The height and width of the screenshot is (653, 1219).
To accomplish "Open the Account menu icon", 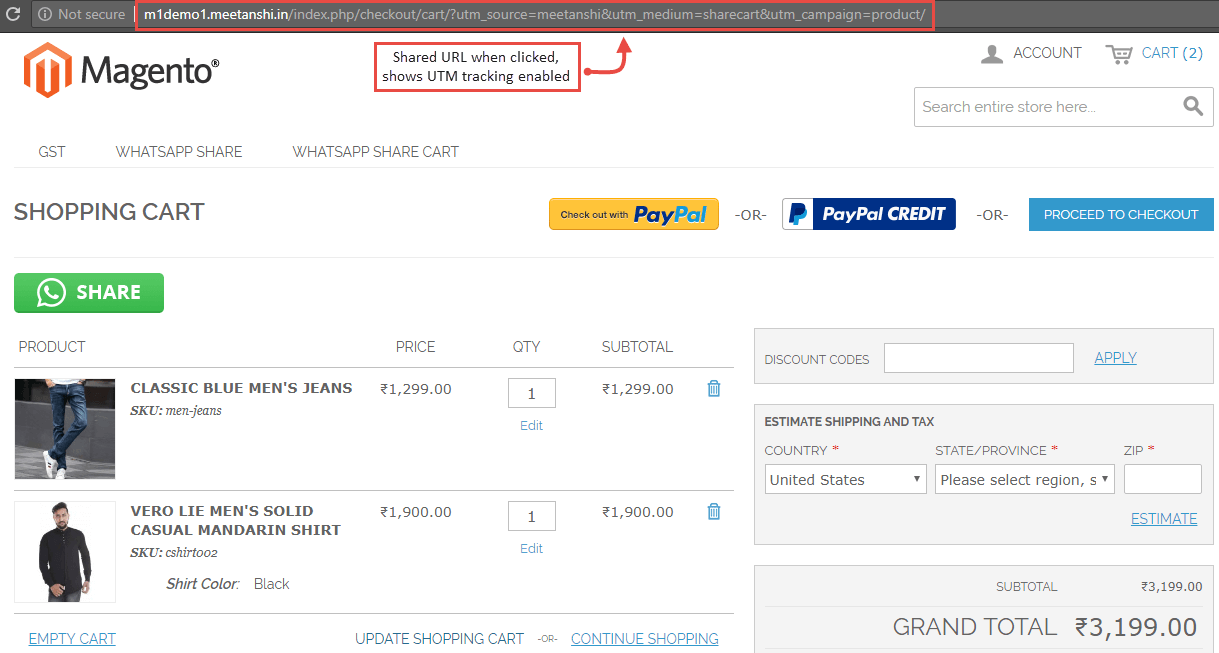I will coord(992,54).
